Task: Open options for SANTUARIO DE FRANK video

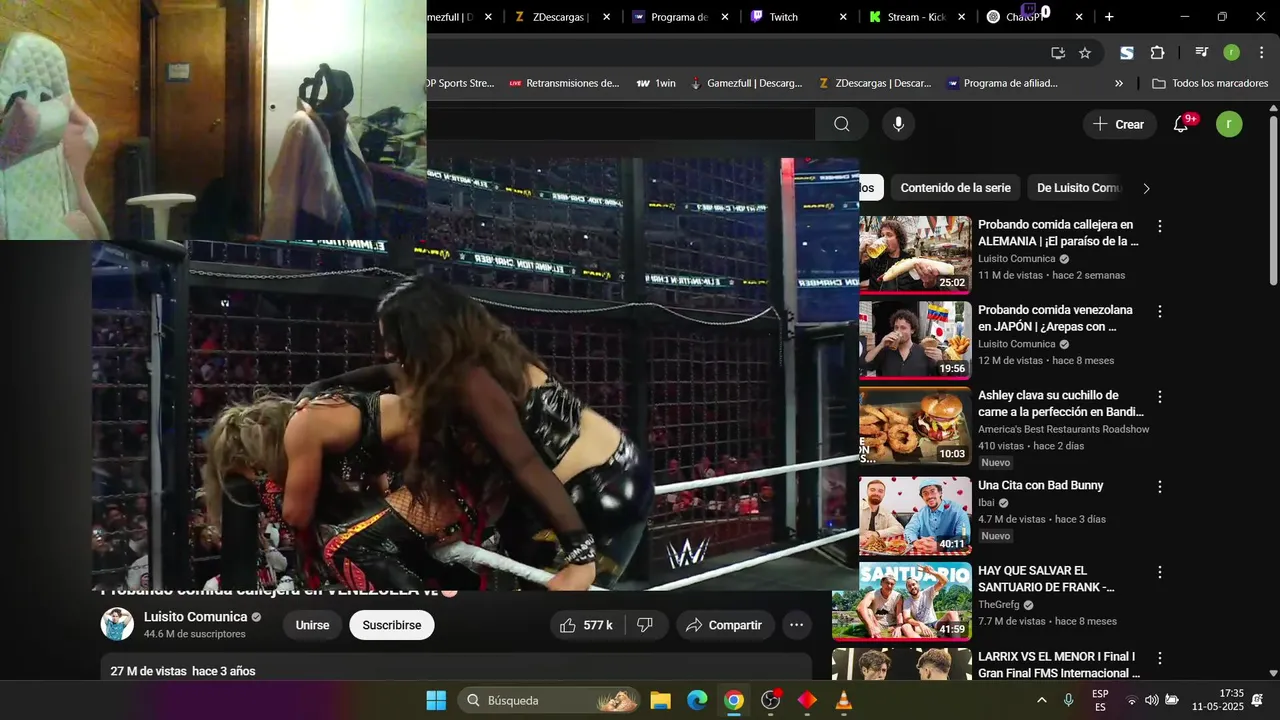Action: [x=1160, y=573]
